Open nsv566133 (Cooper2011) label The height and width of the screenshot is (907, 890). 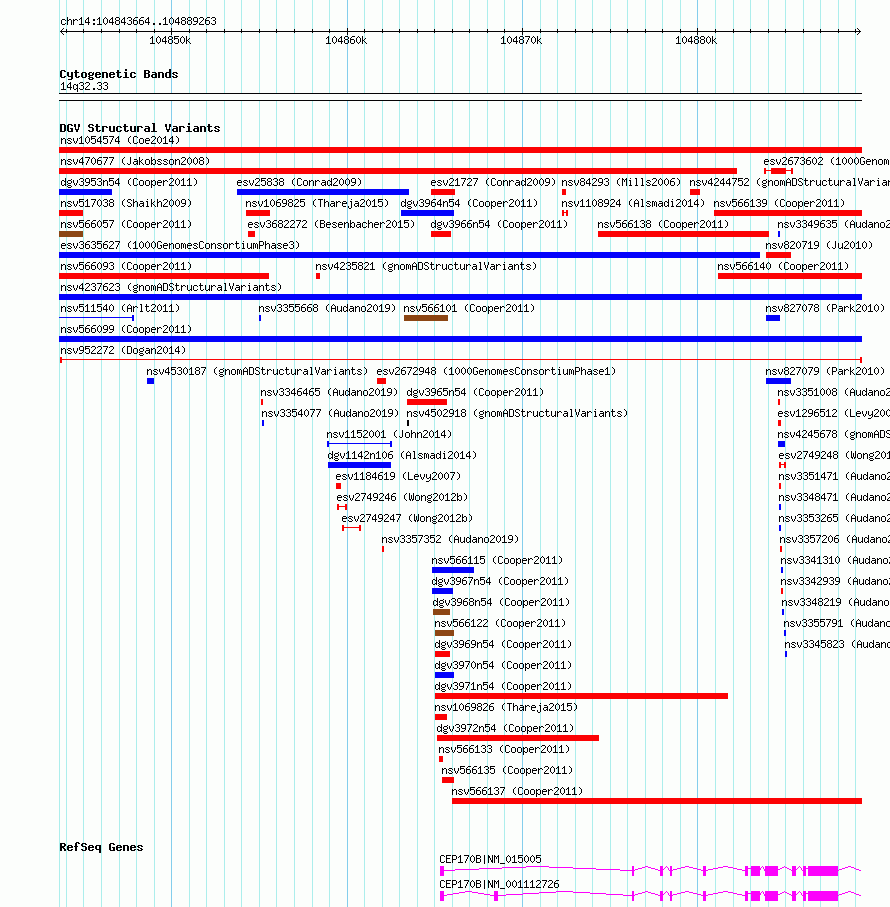(504, 750)
